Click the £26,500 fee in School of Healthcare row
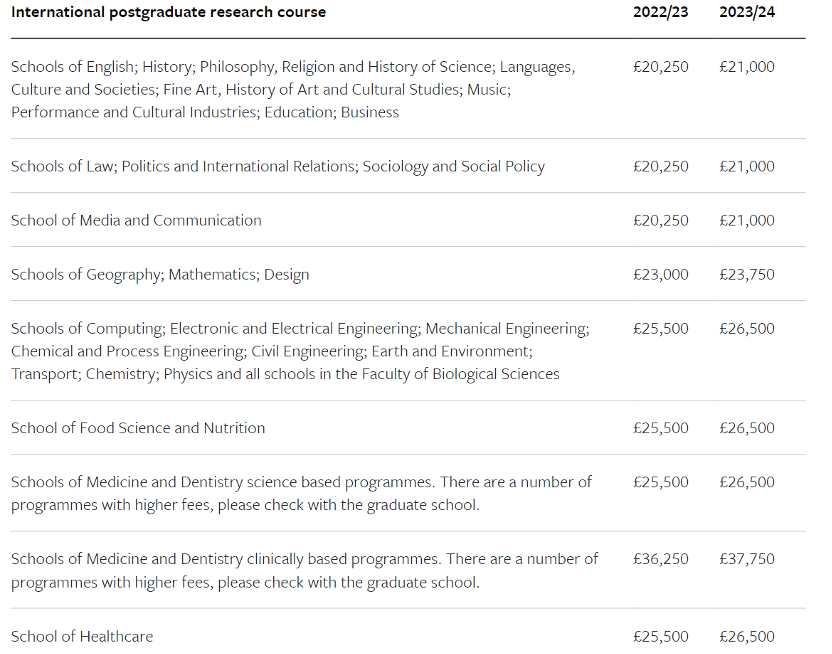Screen dimensions: 832x654 pyautogui.click(x=747, y=636)
